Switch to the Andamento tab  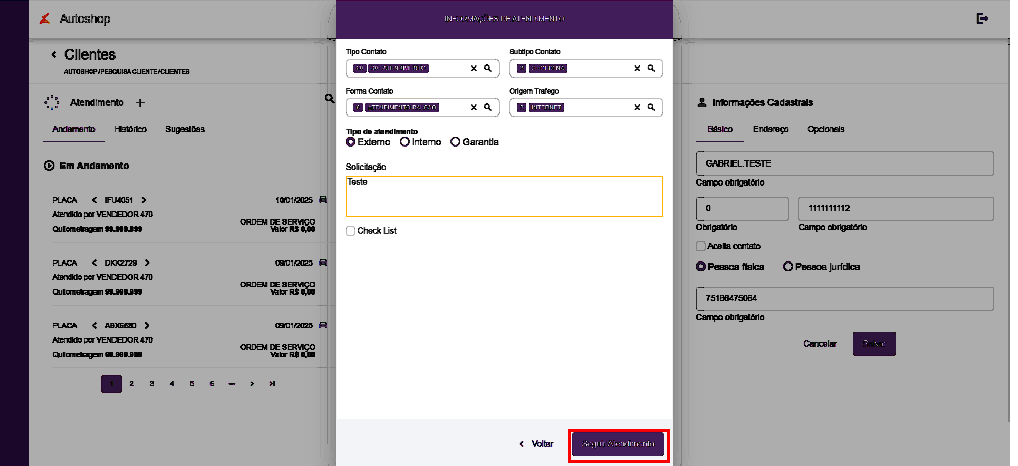[73, 129]
